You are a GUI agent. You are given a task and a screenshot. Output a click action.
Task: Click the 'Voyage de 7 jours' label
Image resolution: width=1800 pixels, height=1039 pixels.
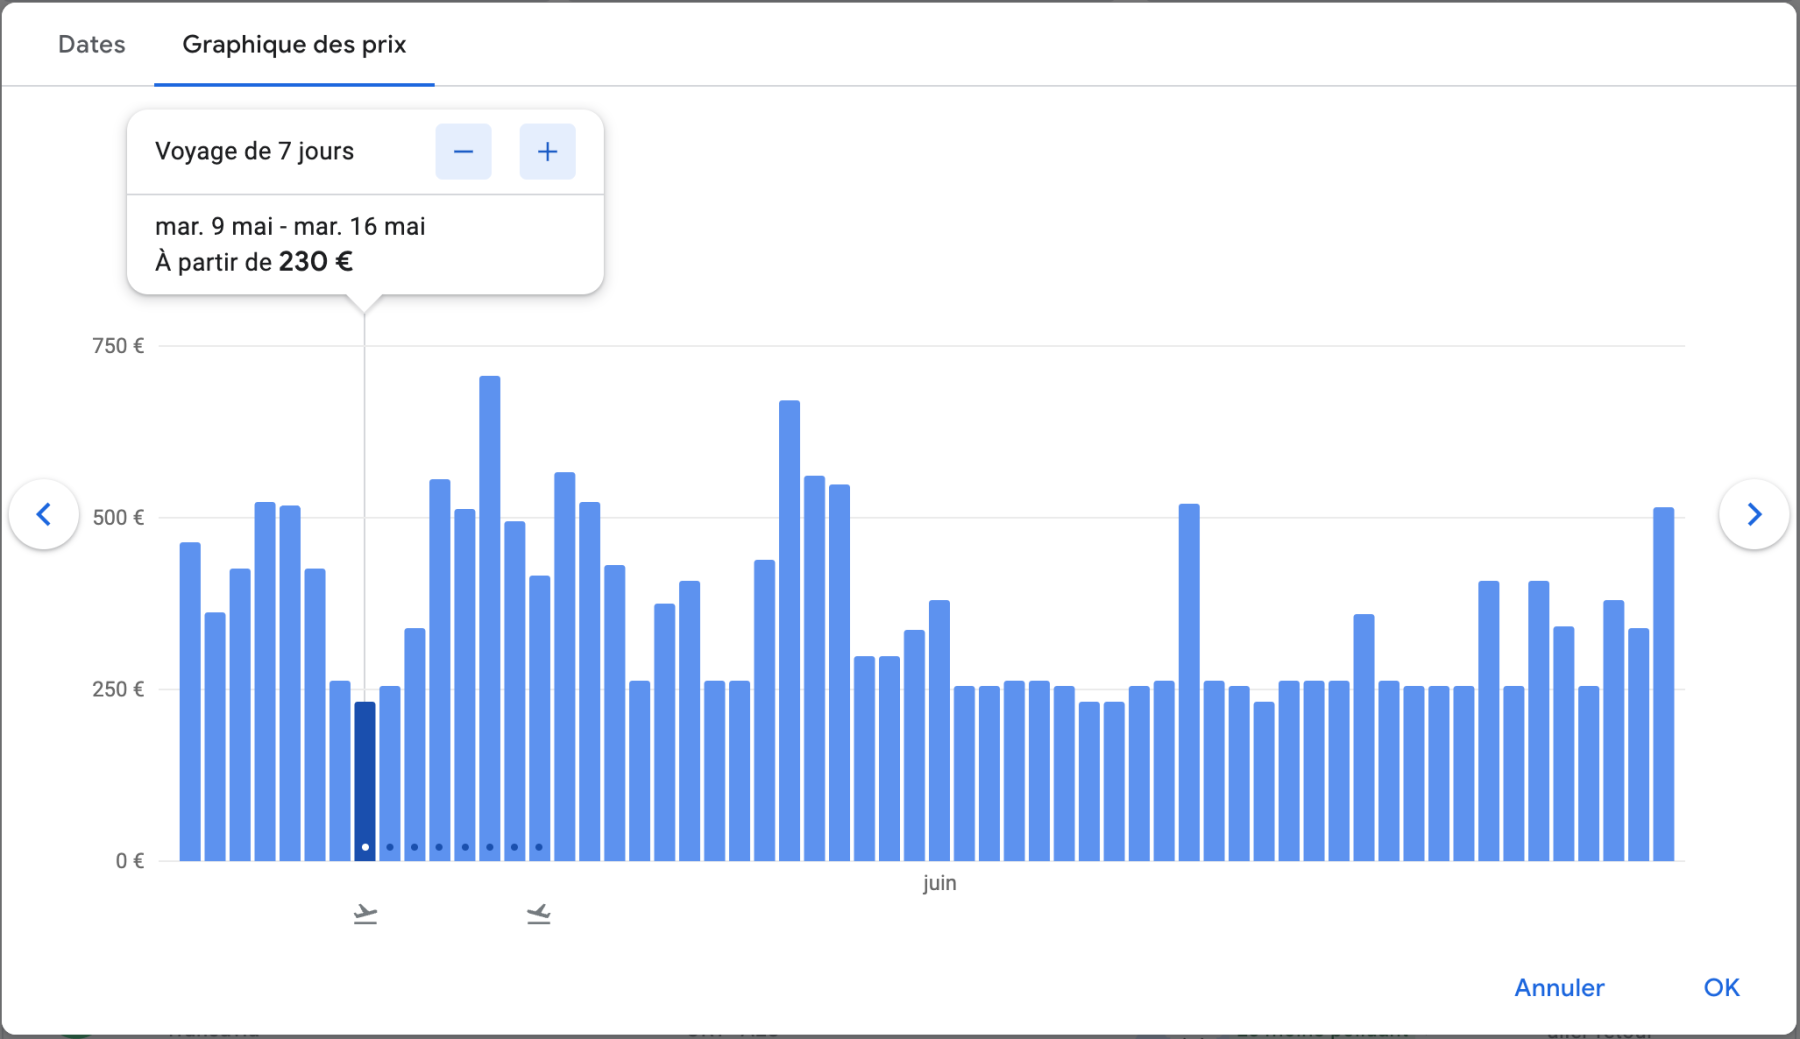point(254,152)
